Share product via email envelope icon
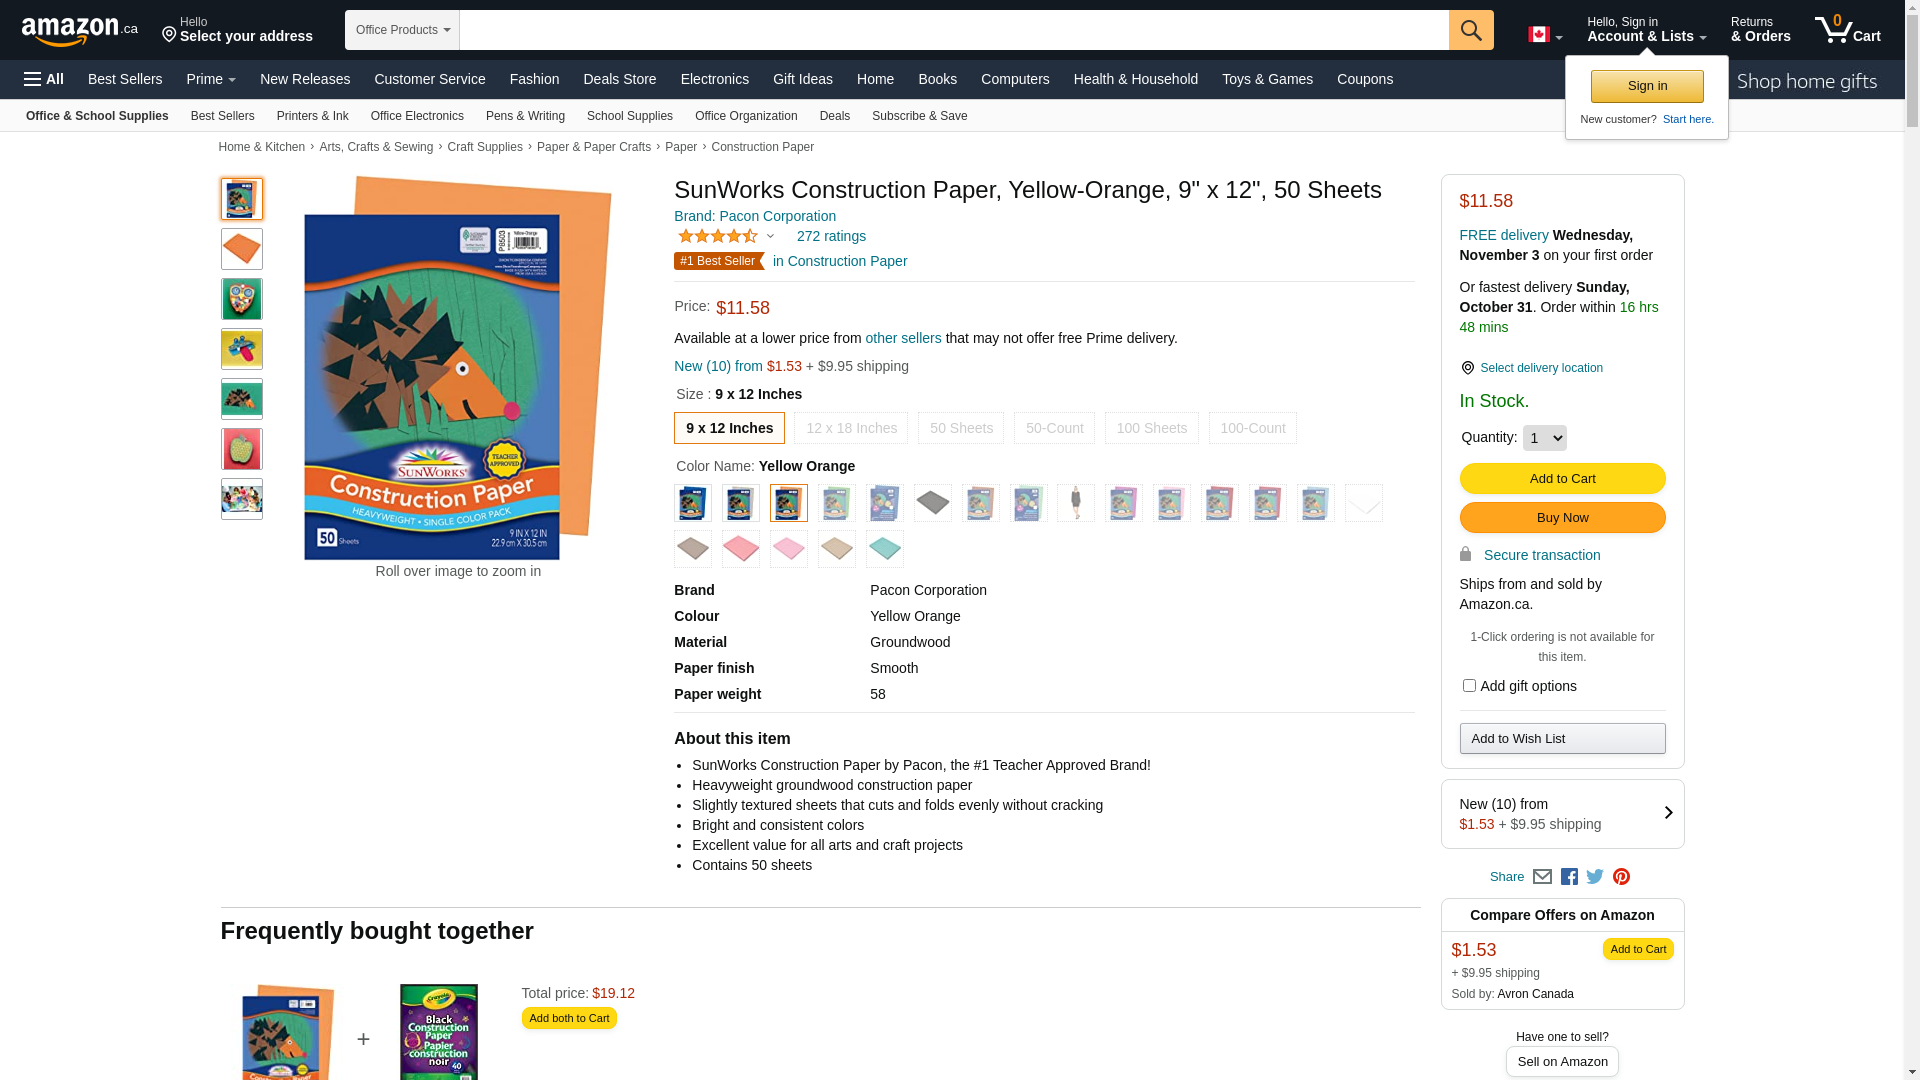 point(1542,877)
